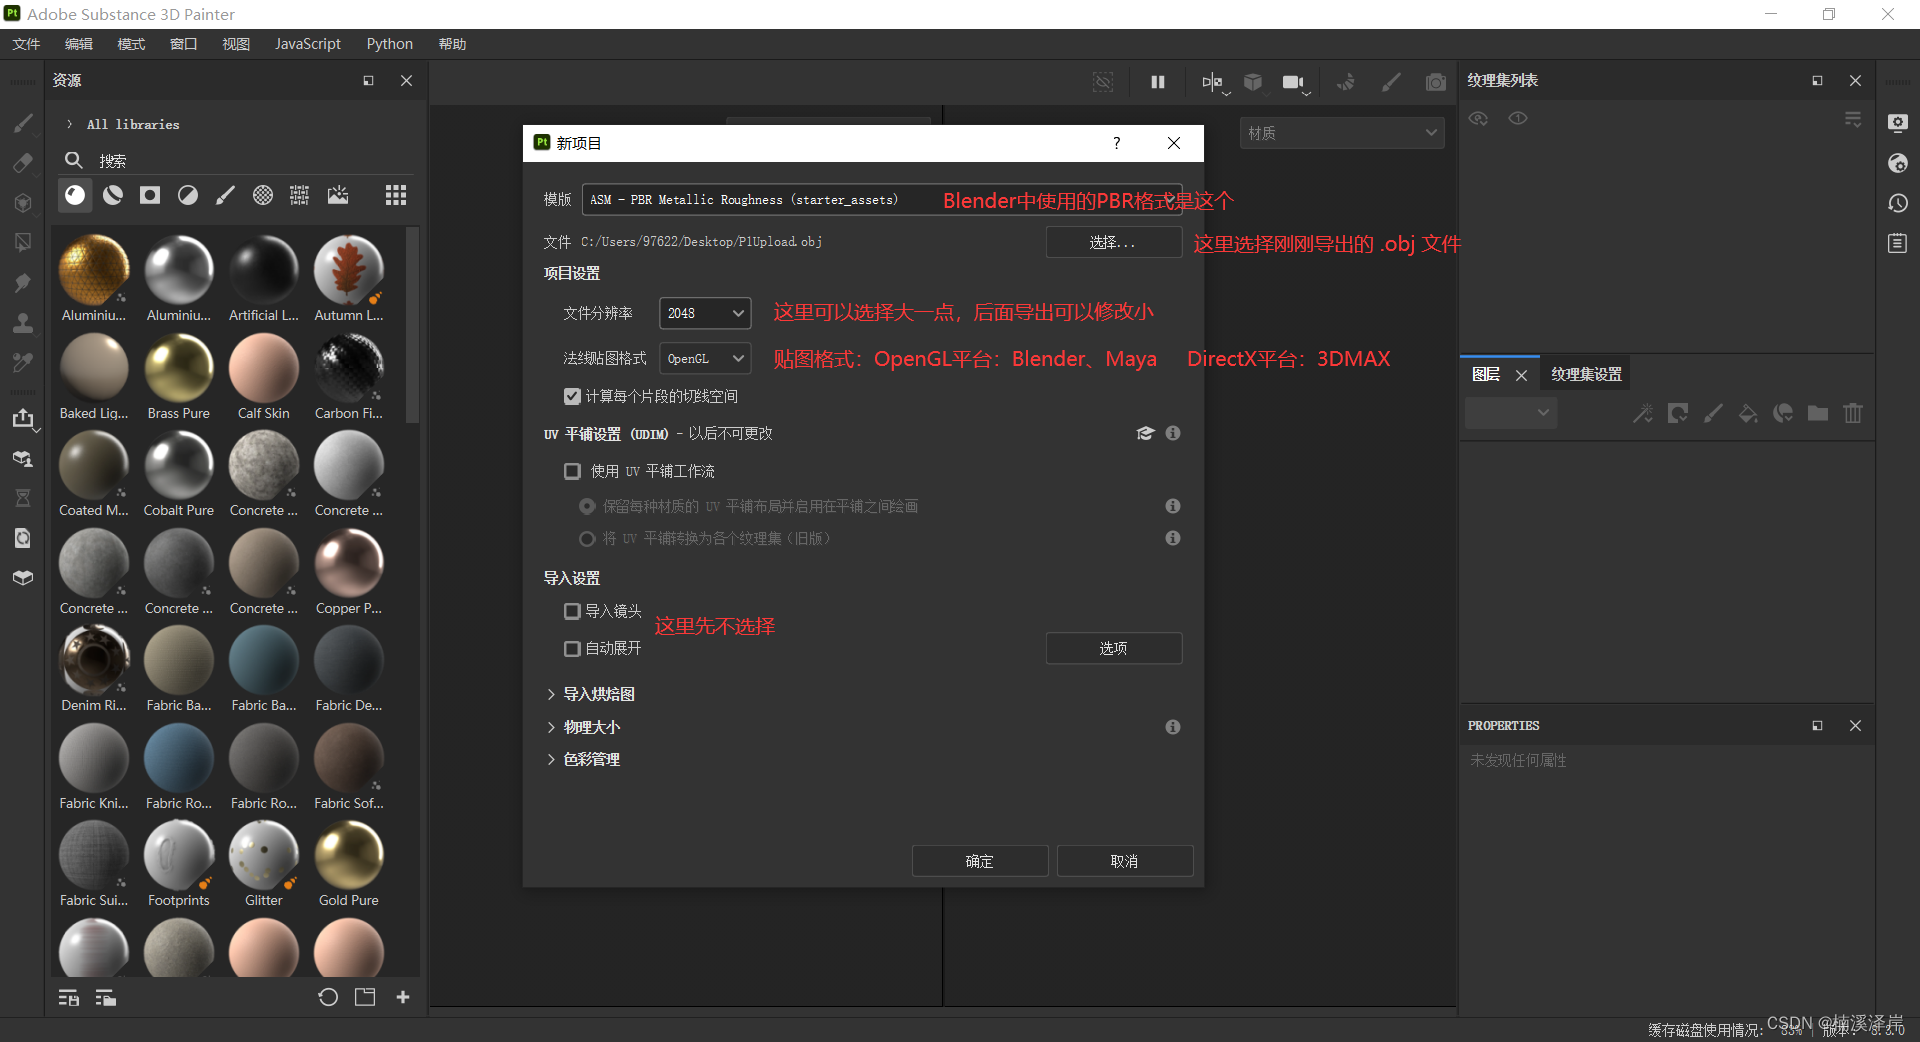Screen dimensions: 1920x1042
Task: Open the JavaScript menu
Action: click(x=308, y=44)
